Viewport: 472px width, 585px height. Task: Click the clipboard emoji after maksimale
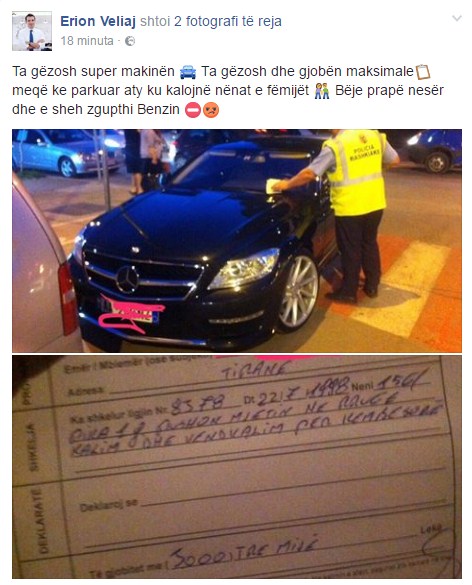(423, 72)
